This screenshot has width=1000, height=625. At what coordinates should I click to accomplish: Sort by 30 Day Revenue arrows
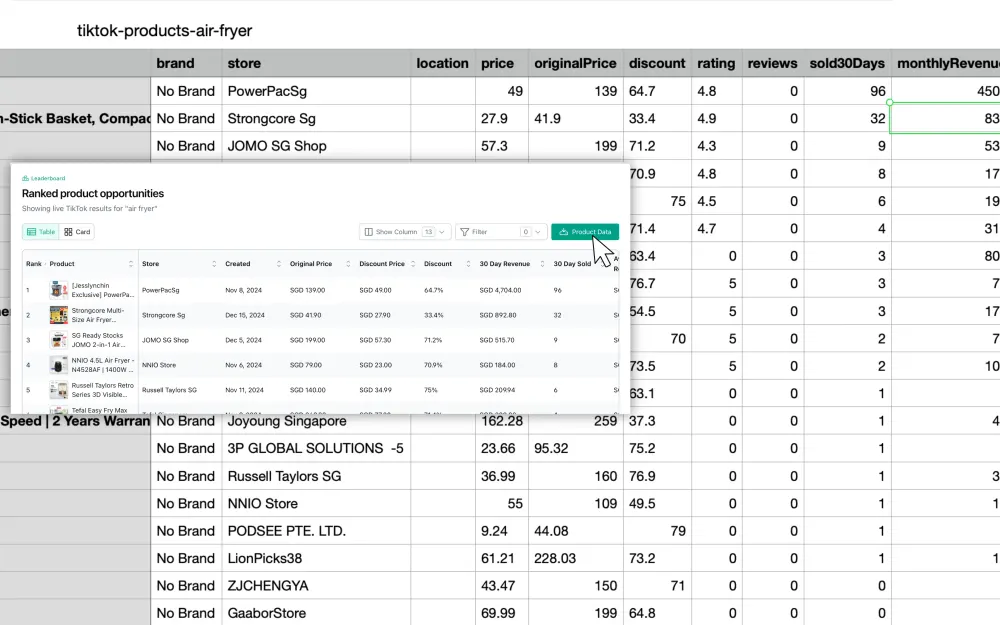point(542,263)
